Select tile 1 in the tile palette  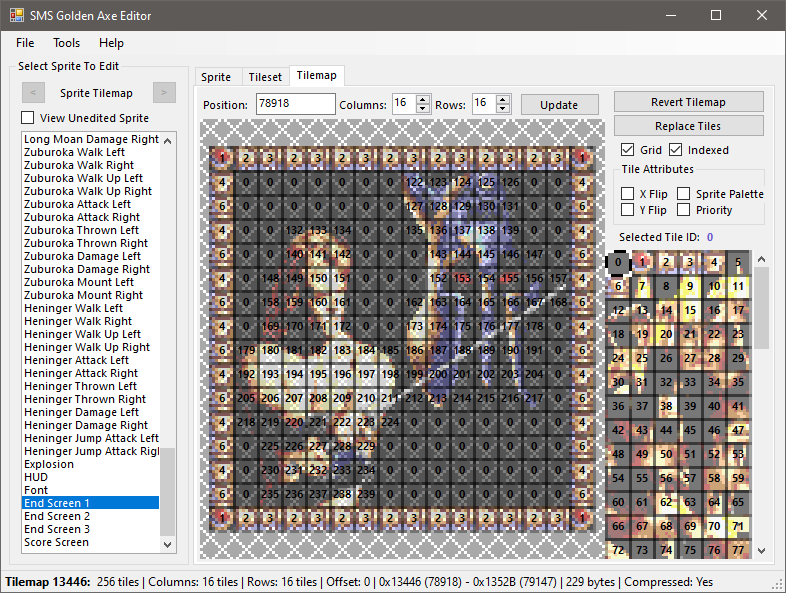(x=642, y=262)
